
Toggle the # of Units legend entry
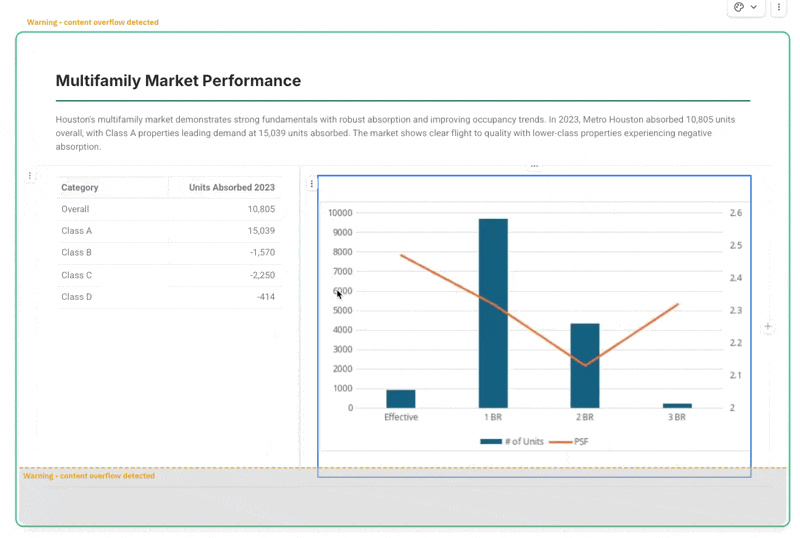(512, 441)
